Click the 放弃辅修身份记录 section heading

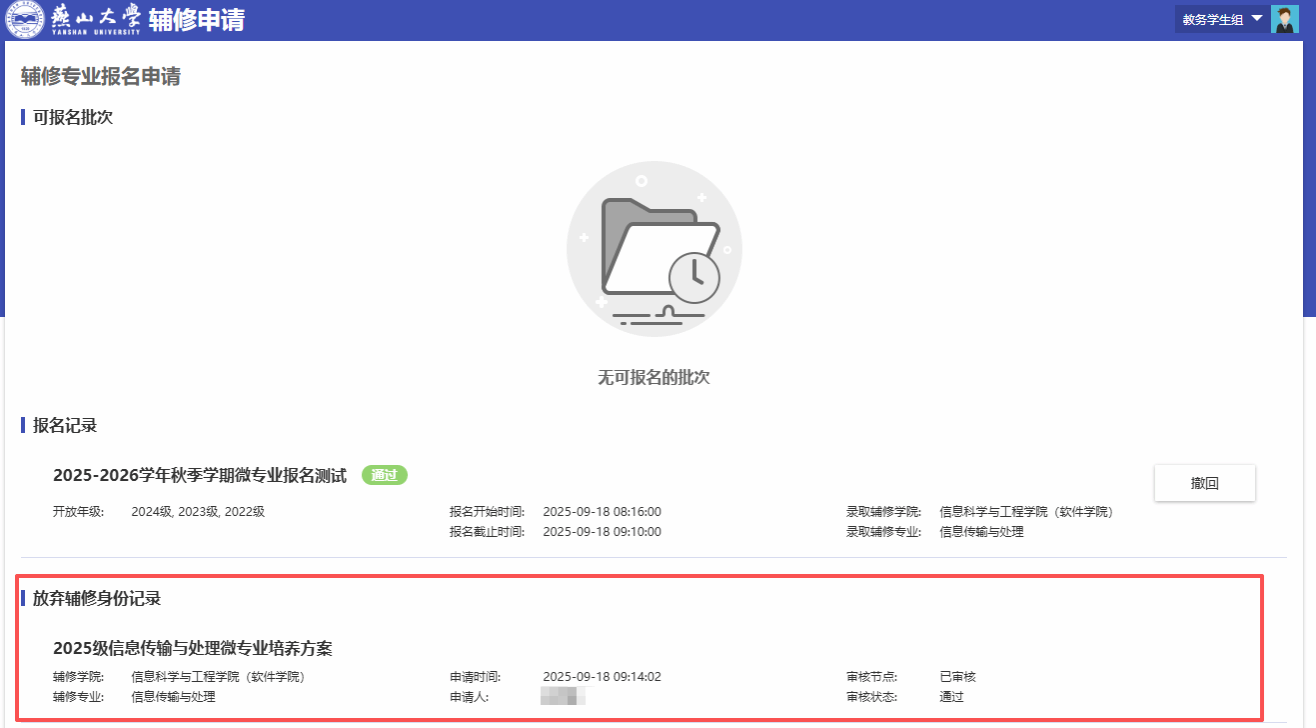[97, 598]
